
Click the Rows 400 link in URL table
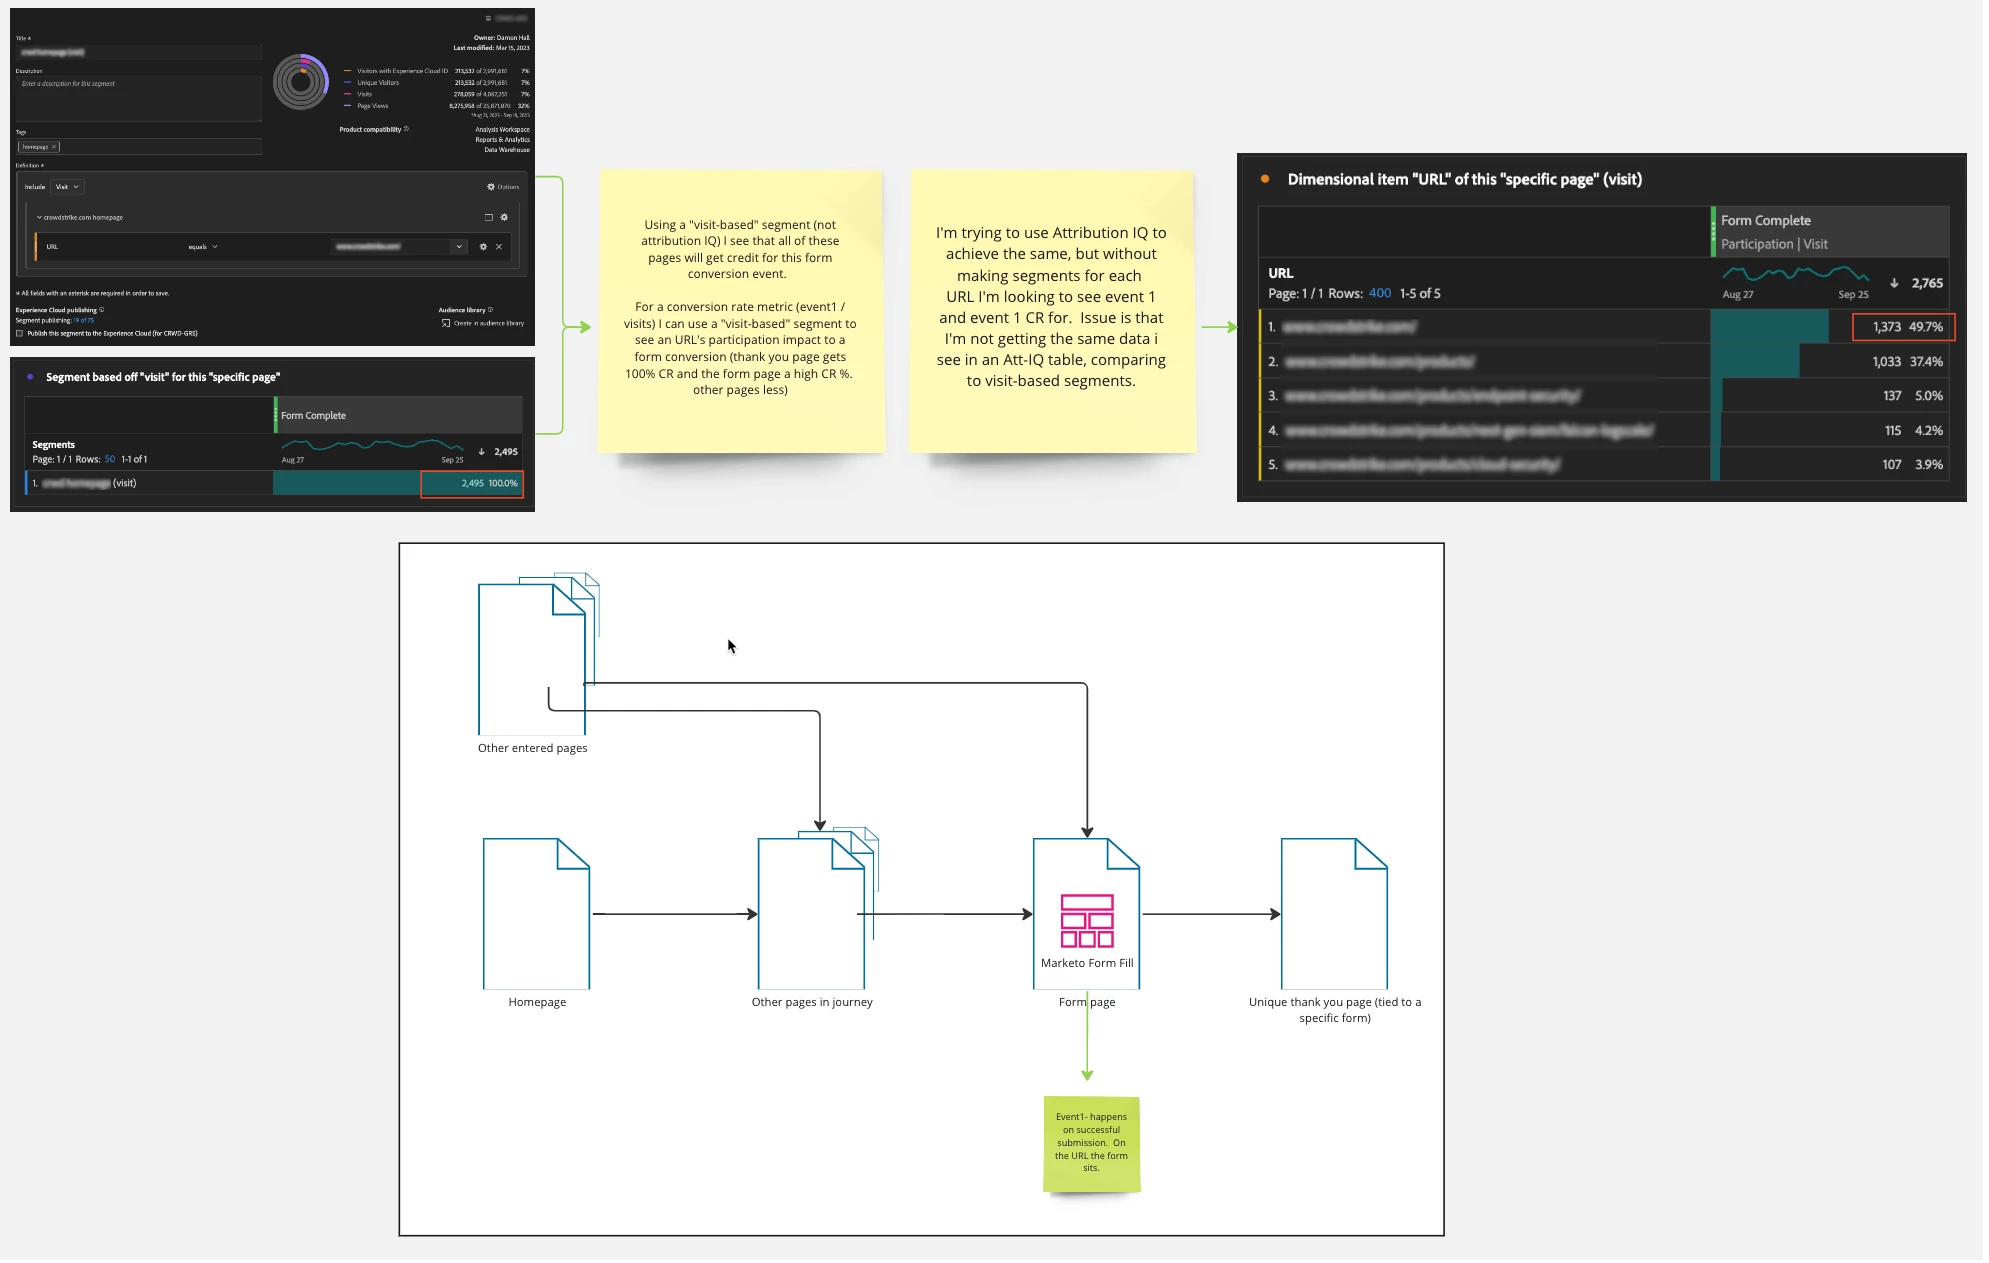pyautogui.click(x=1379, y=293)
